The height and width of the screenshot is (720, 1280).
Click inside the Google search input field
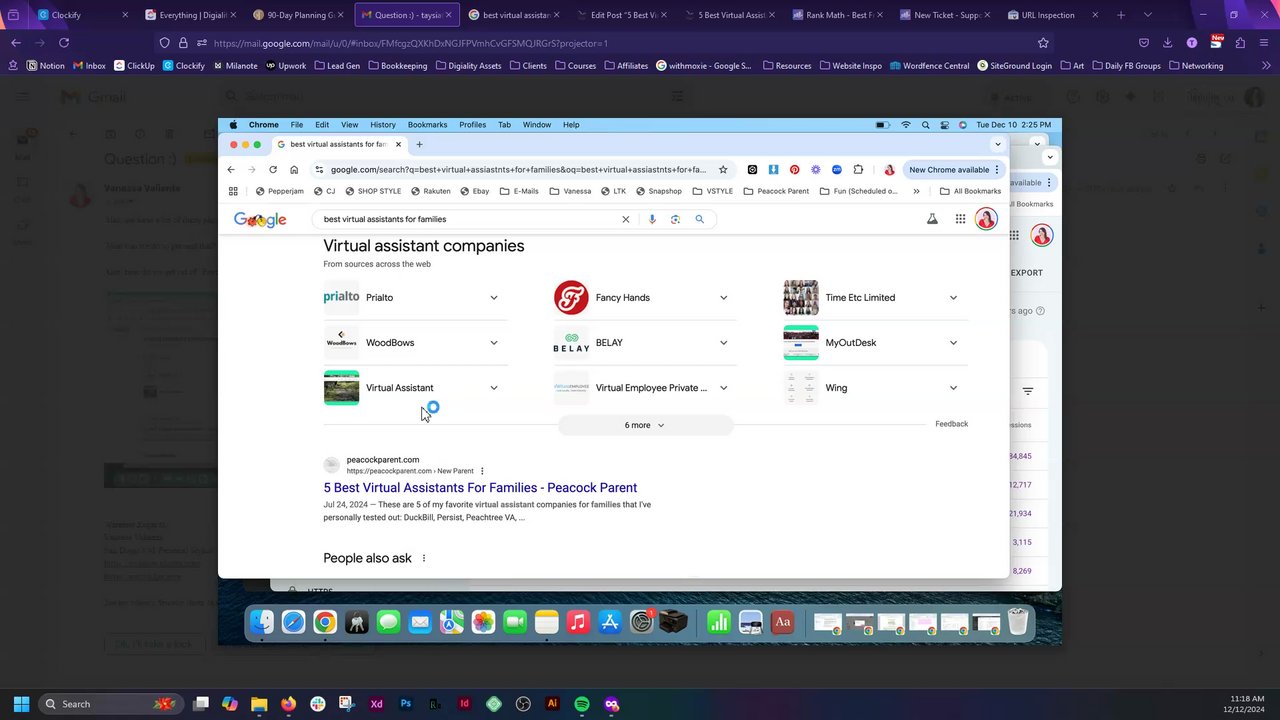pos(468,219)
